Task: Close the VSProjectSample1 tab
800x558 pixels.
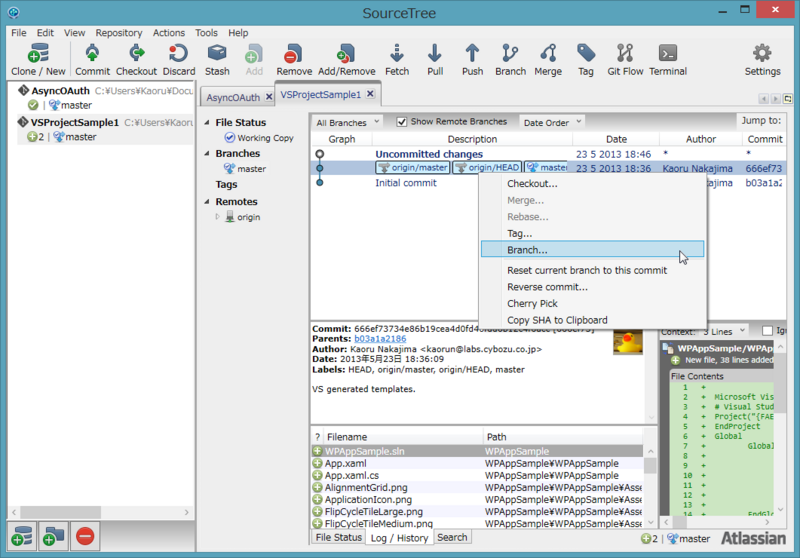Action: tap(370, 94)
